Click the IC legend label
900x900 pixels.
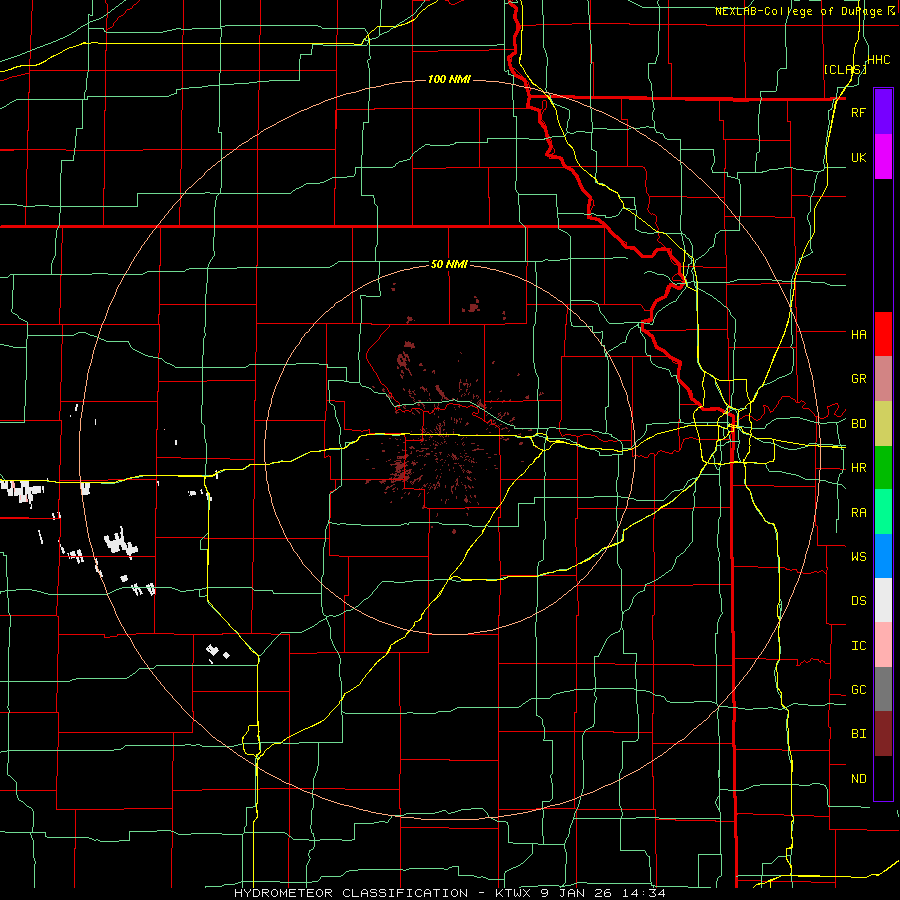point(858,646)
